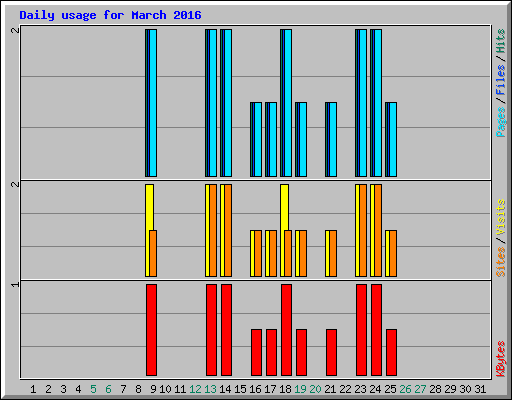Select day 3 on the x-axis
Screen dimensions: 512x400
coord(63,389)
